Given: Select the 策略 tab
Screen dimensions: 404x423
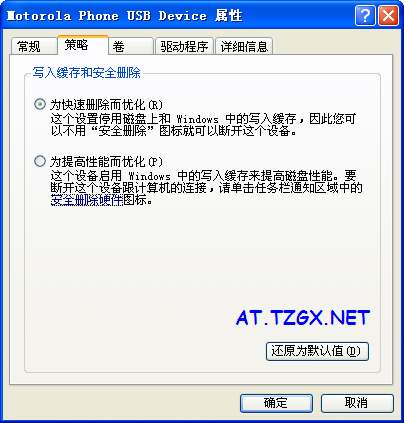Looking at the screenshot, I should tap(83, 45).
